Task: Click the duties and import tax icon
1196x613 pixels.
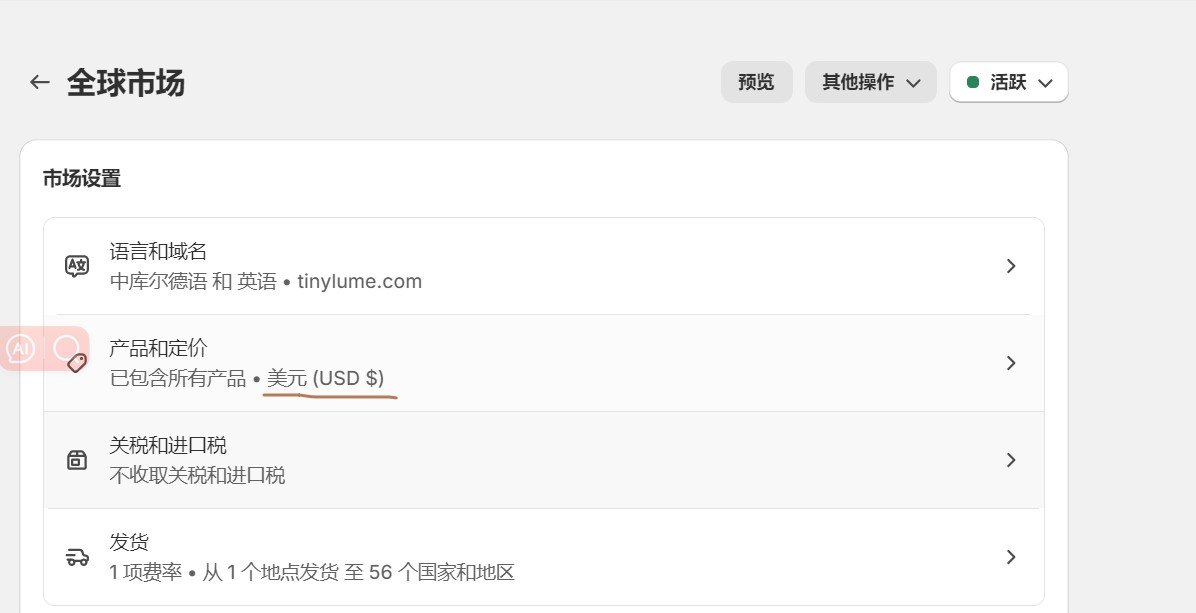Action: [x=77, y=460]
